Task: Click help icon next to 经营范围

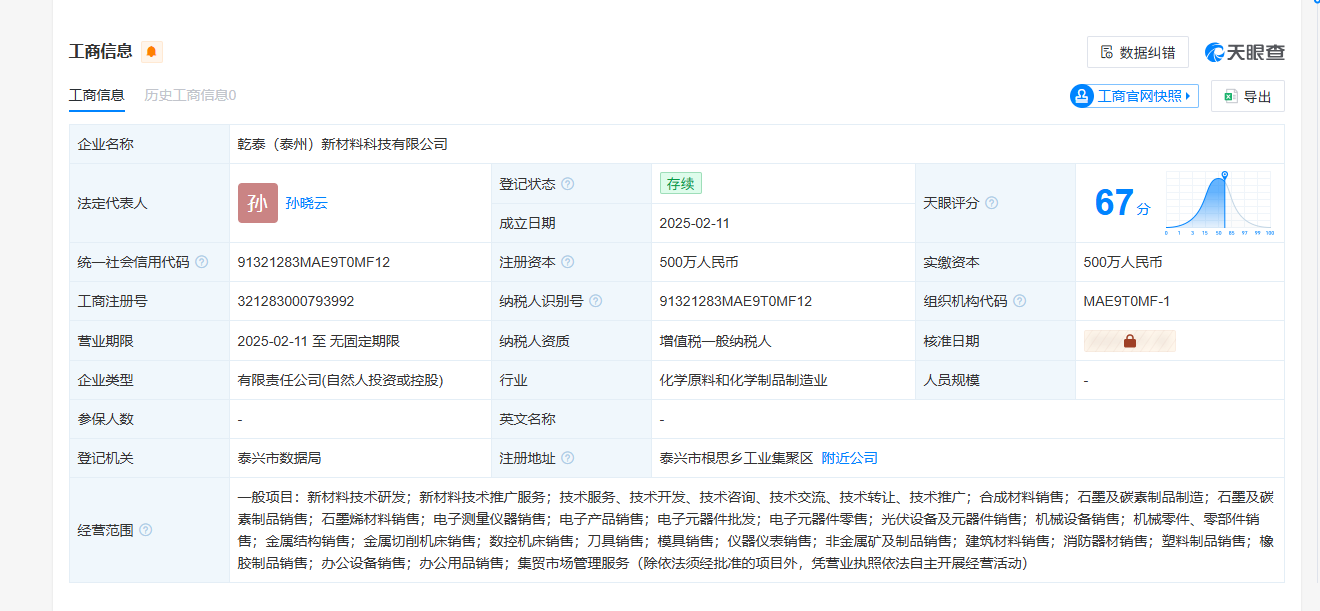Action: 146,530
